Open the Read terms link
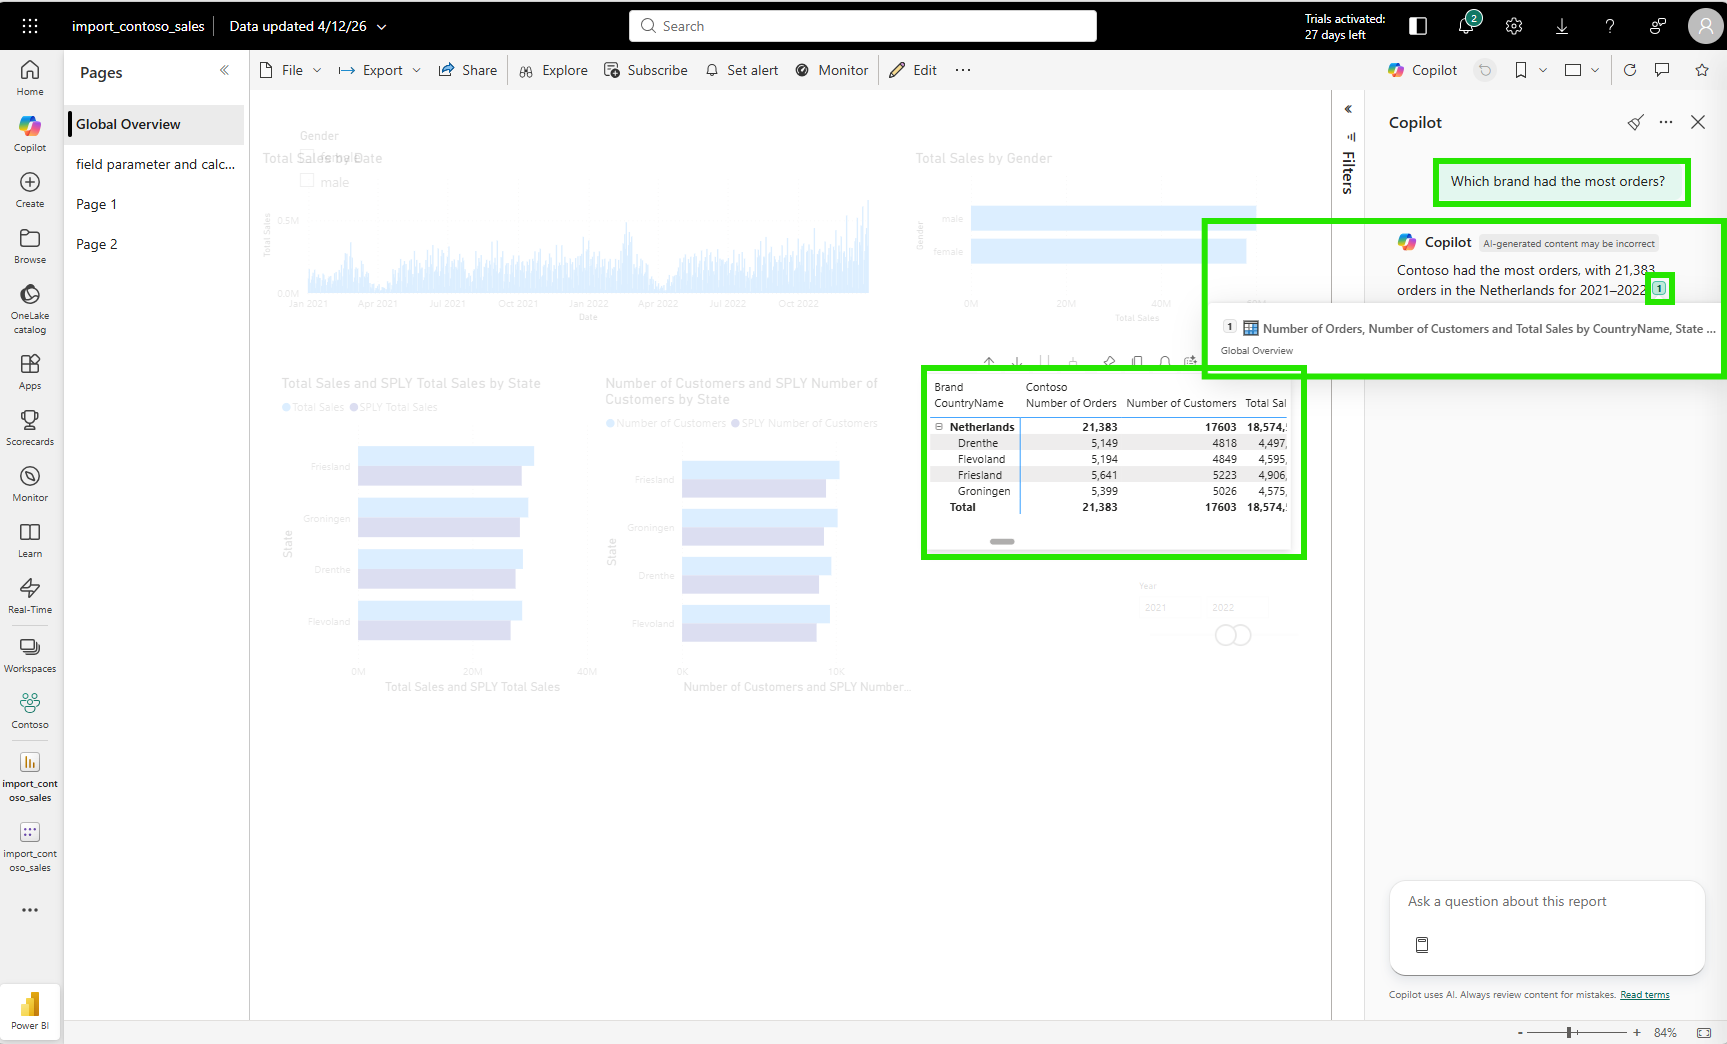 pos(1645,995)
